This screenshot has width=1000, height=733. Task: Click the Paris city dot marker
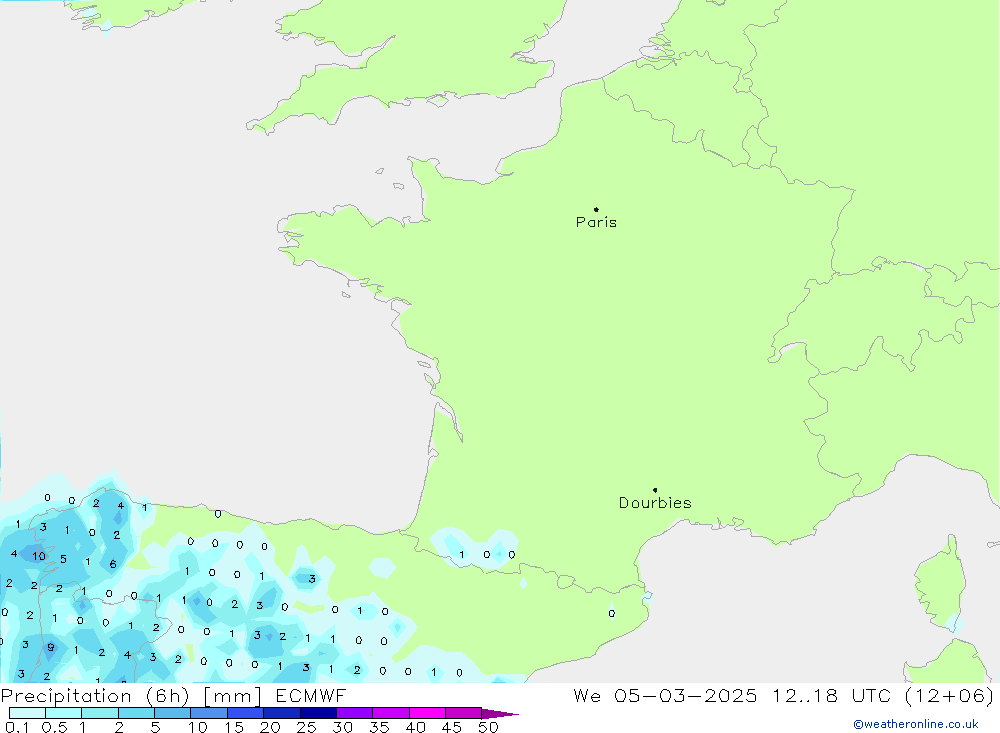(596, 209)
